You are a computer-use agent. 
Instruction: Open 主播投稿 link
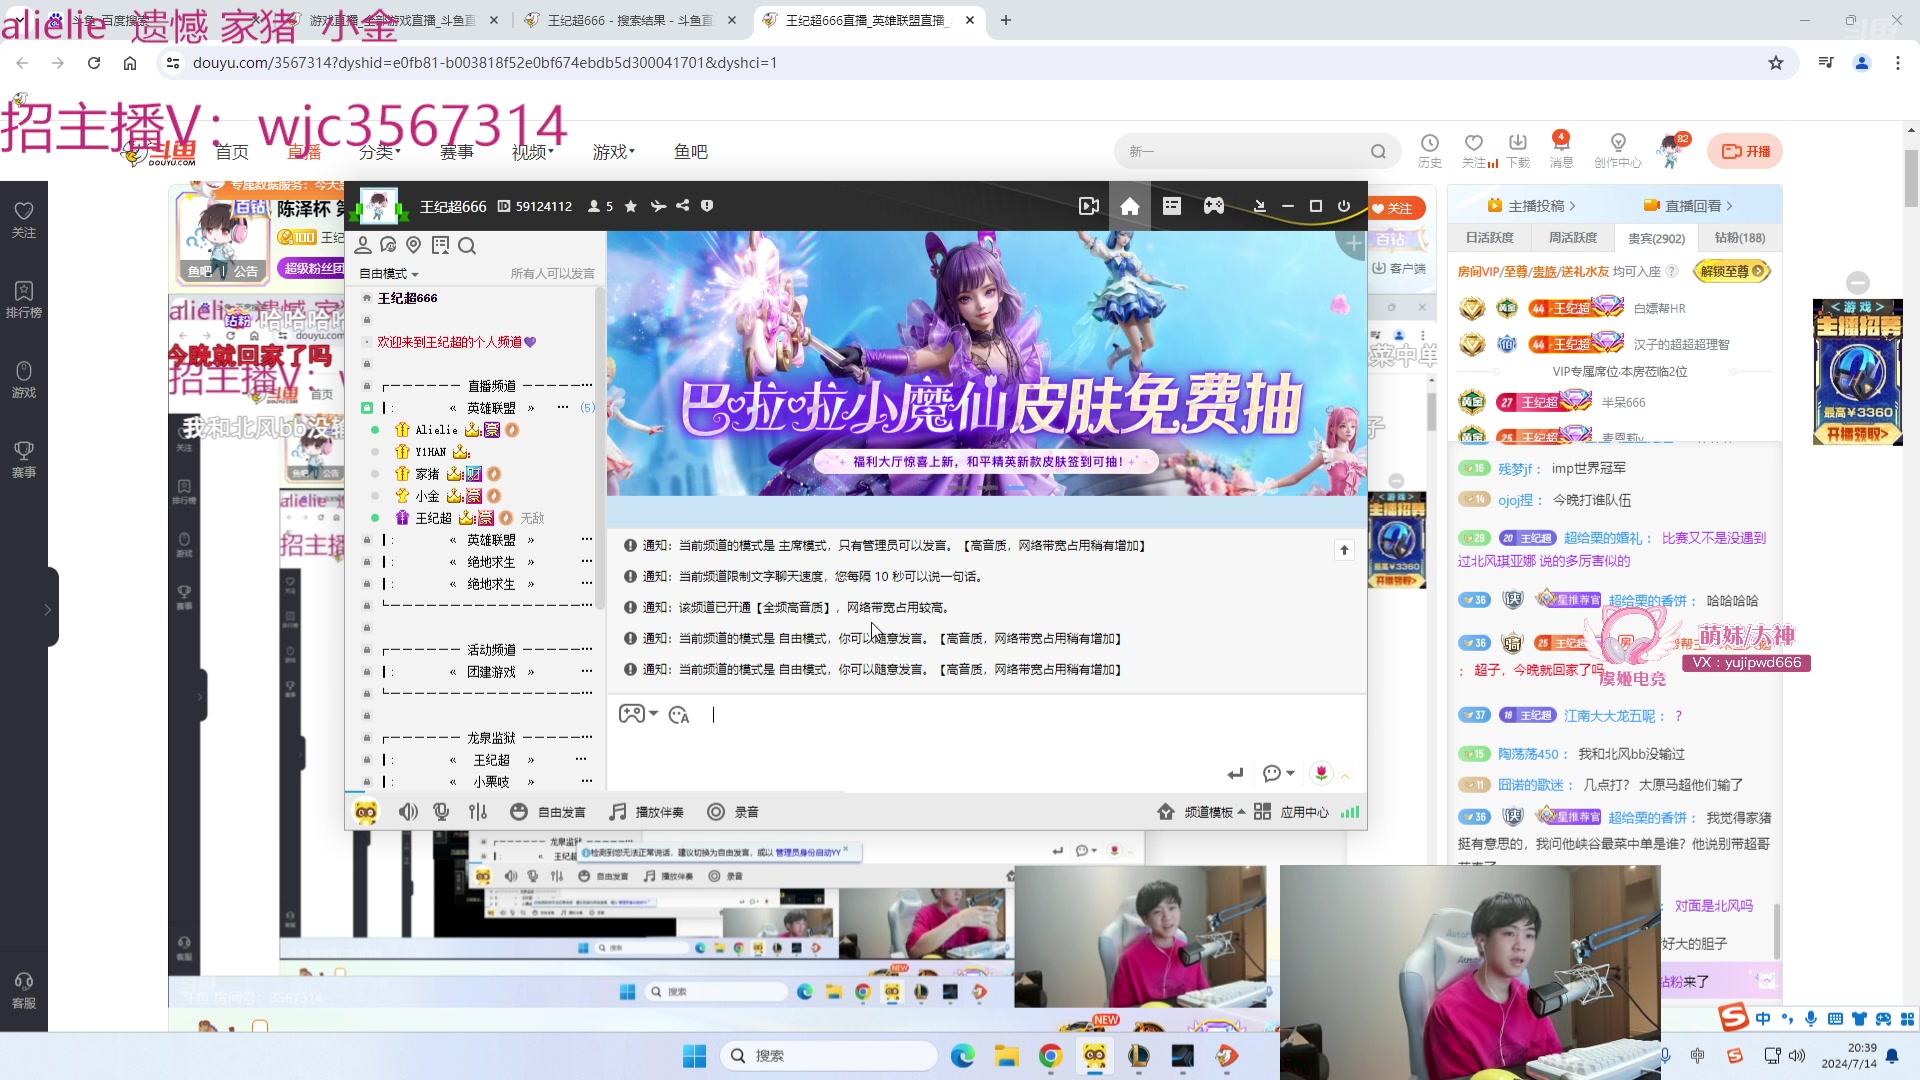tap(1531, 206)
